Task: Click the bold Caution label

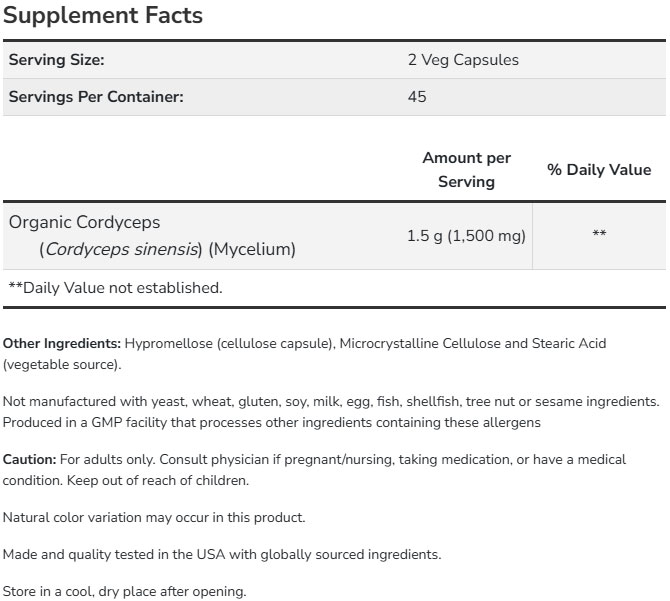Action: pyautogui.click(x=28, y=460)
